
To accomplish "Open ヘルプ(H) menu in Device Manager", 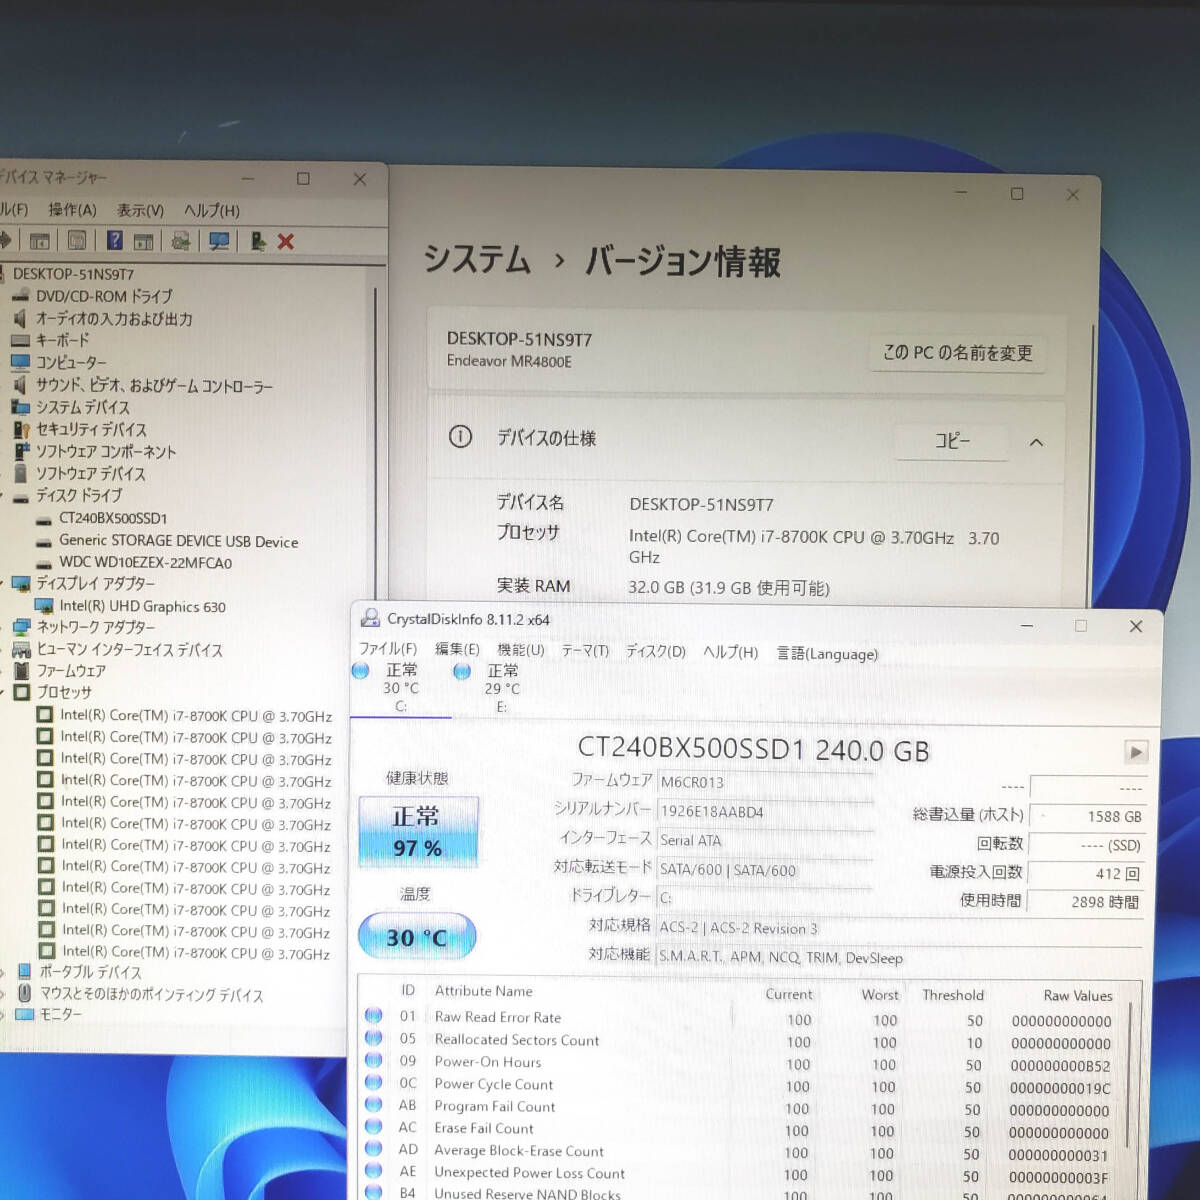I will point(211,210).
